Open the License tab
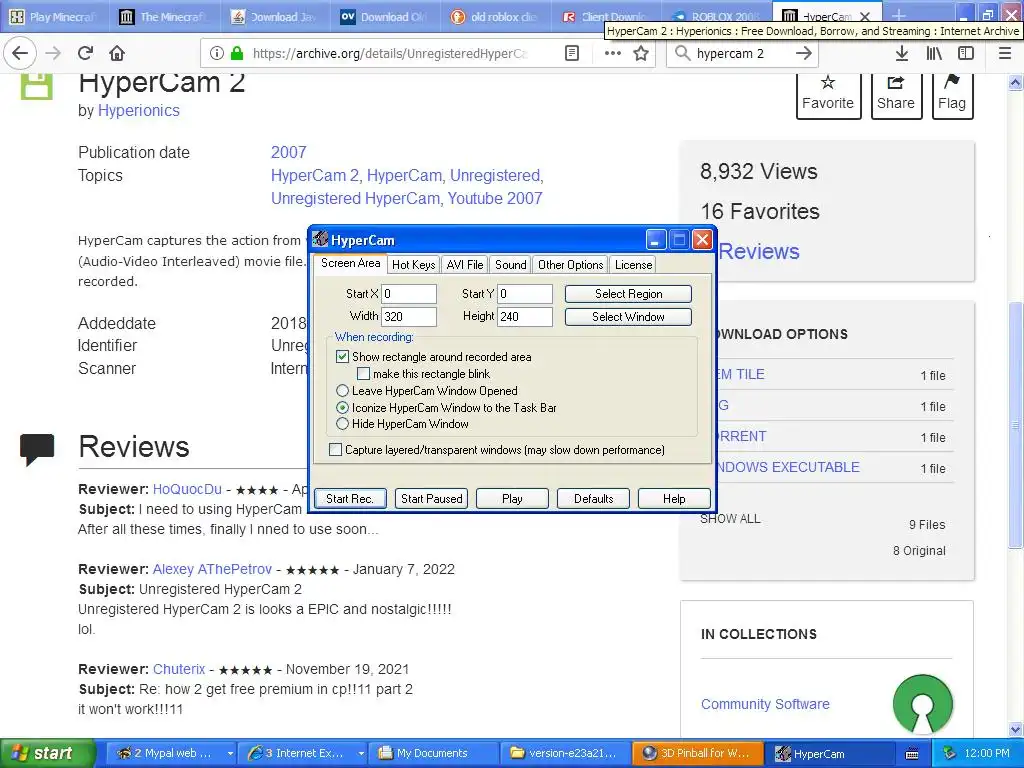1024x768 pixels. 633,264
